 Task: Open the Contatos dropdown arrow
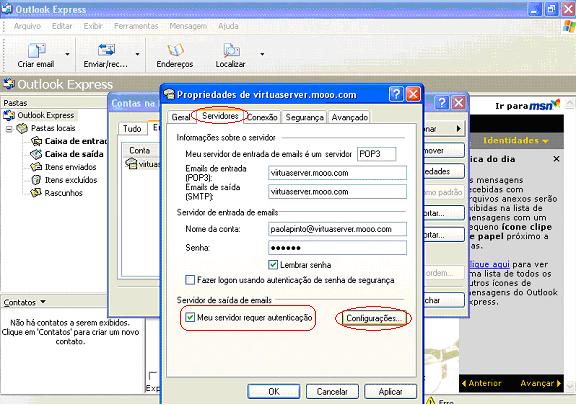[x=43, y=302]
